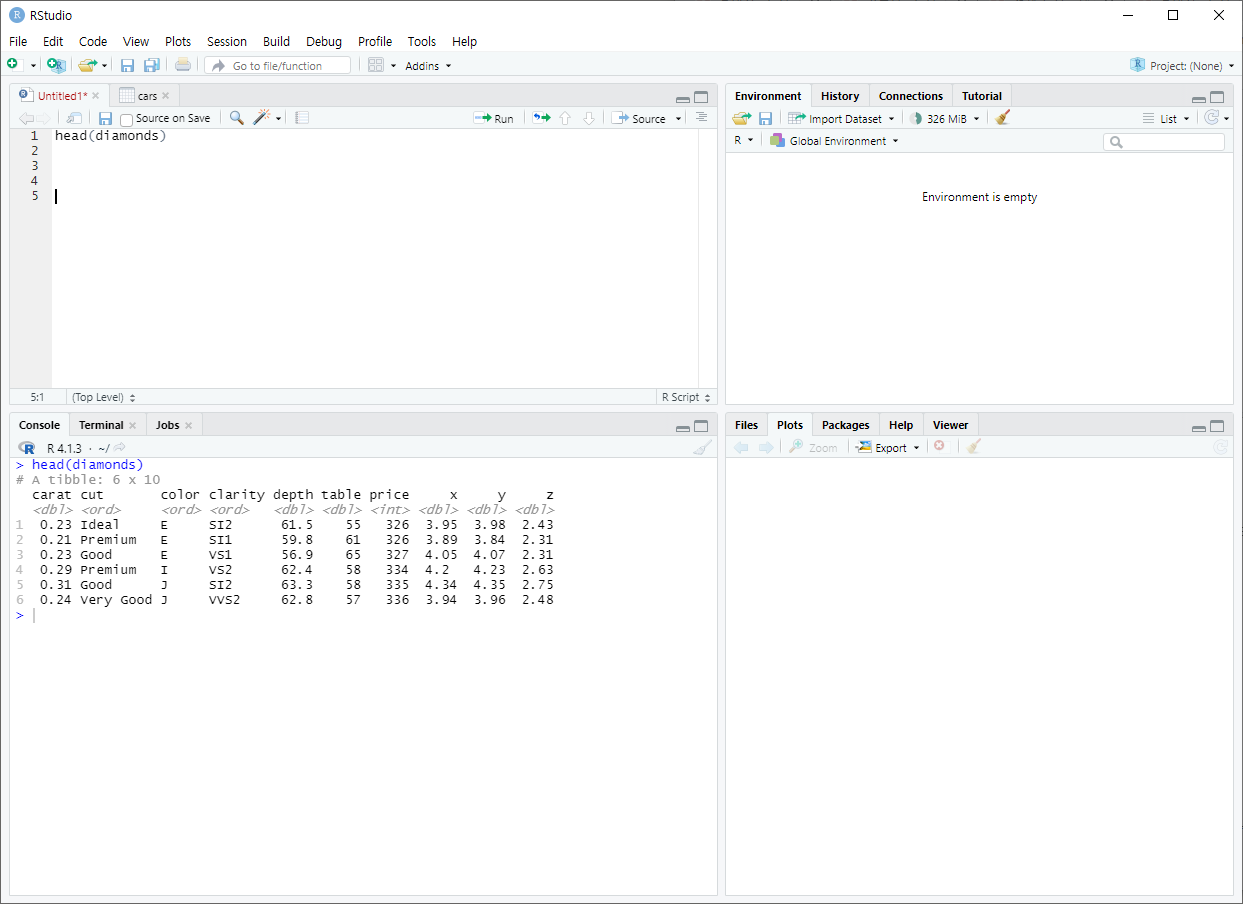Click the Re-run previous code icon
Viewport: 1243px width, 904px height.
click(541, 118)
